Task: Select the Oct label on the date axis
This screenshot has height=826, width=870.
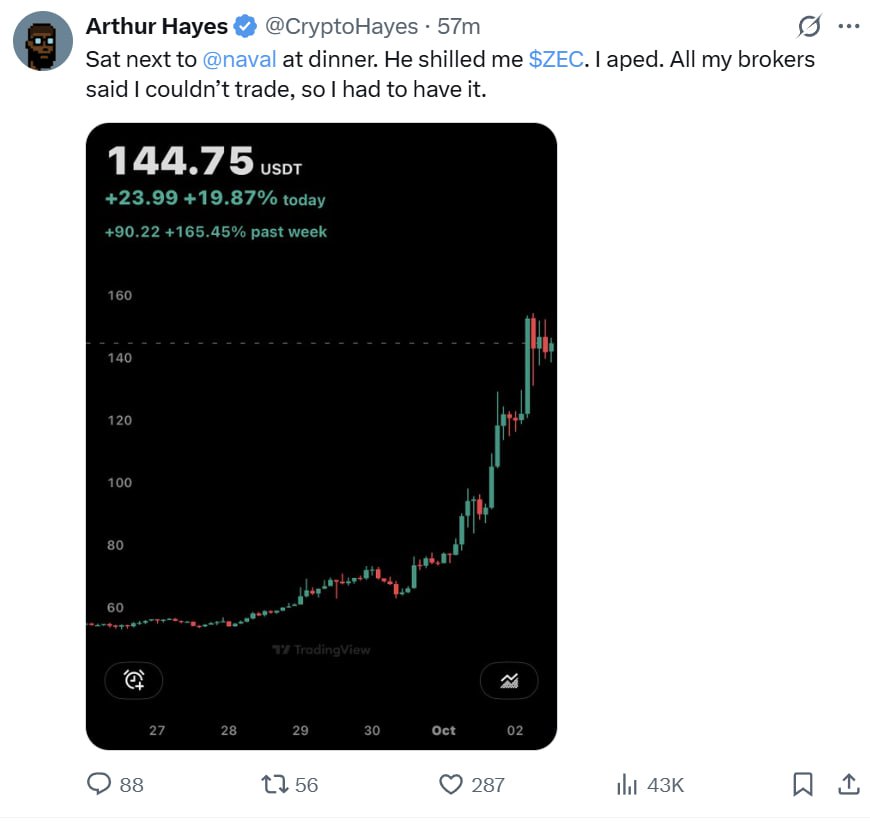Action: [443, 731]
